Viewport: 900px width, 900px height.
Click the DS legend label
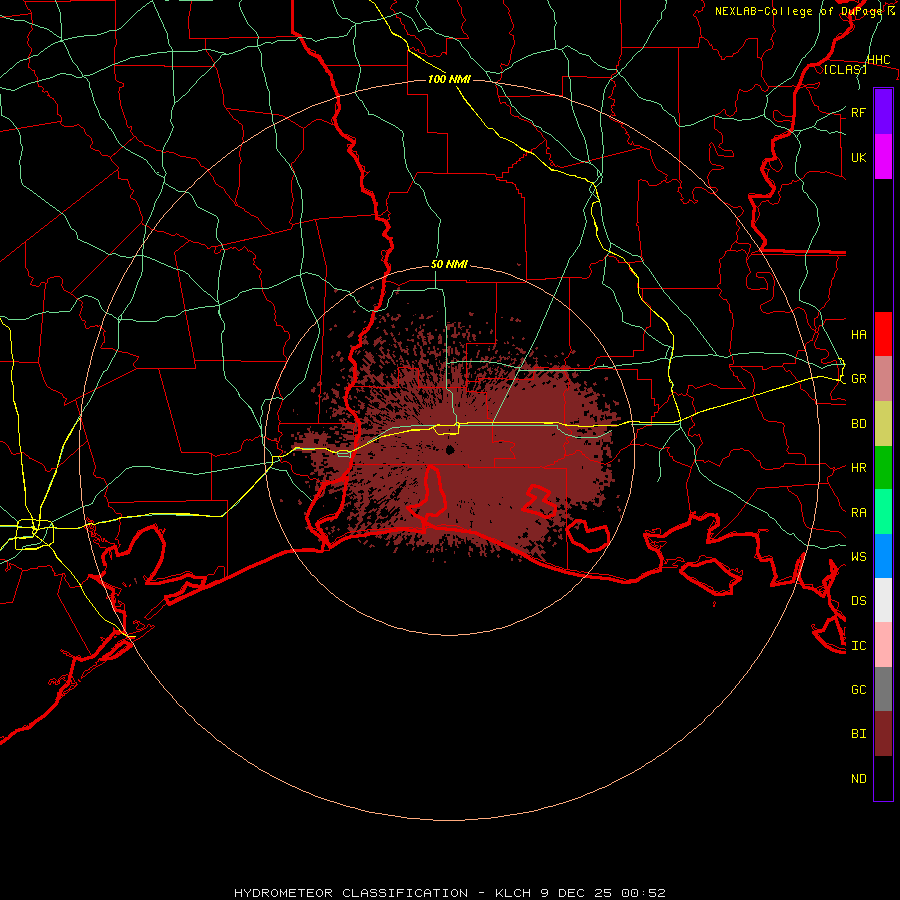coord(858,601)
